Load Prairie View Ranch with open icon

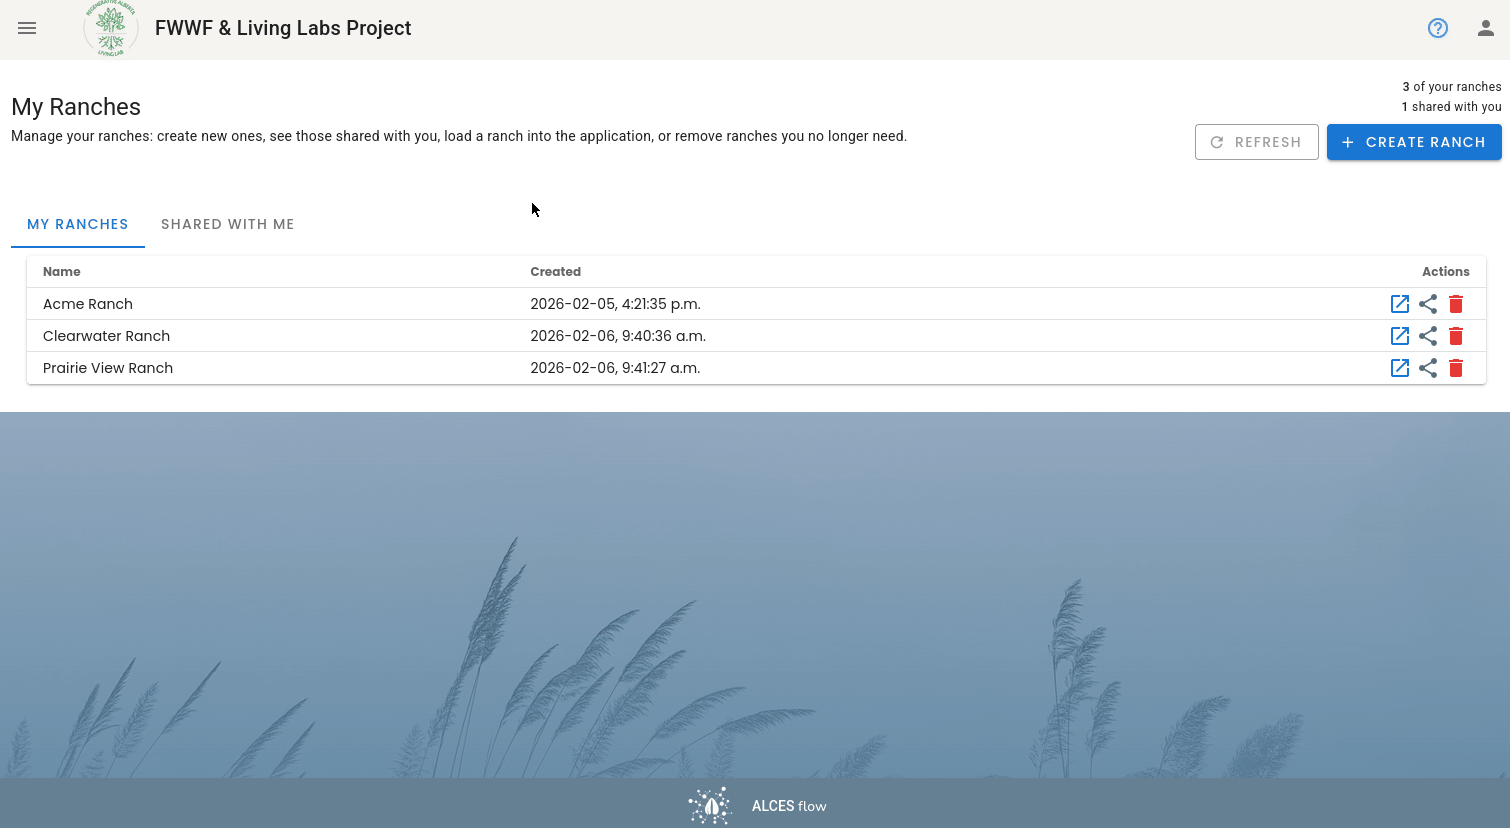pos(1400,368)
